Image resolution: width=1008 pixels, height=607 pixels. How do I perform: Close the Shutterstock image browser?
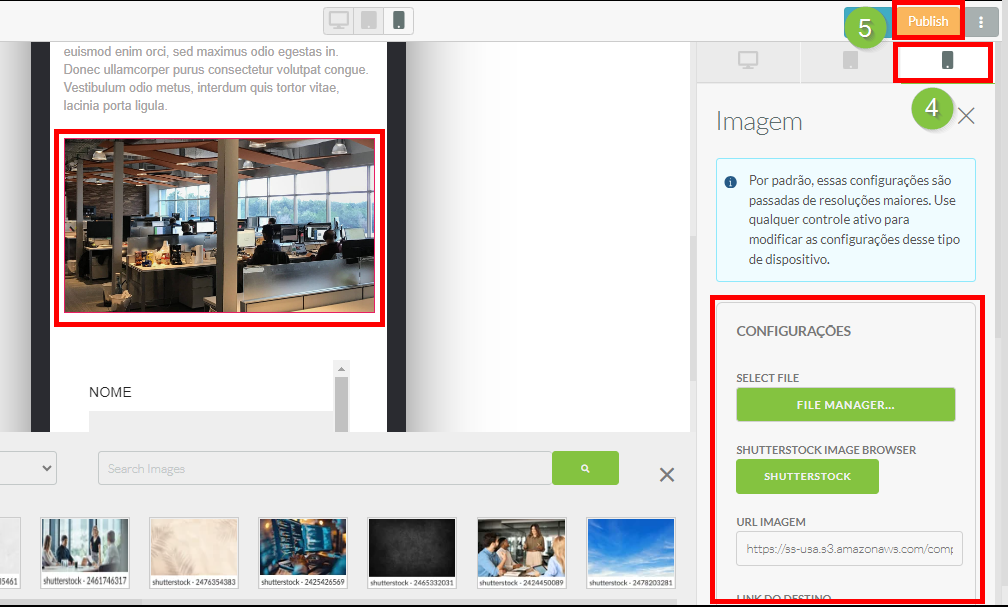(x=667, y=475)
